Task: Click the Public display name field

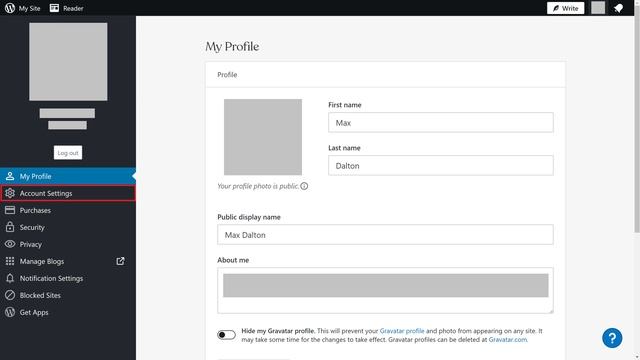Action: point(385,235)
